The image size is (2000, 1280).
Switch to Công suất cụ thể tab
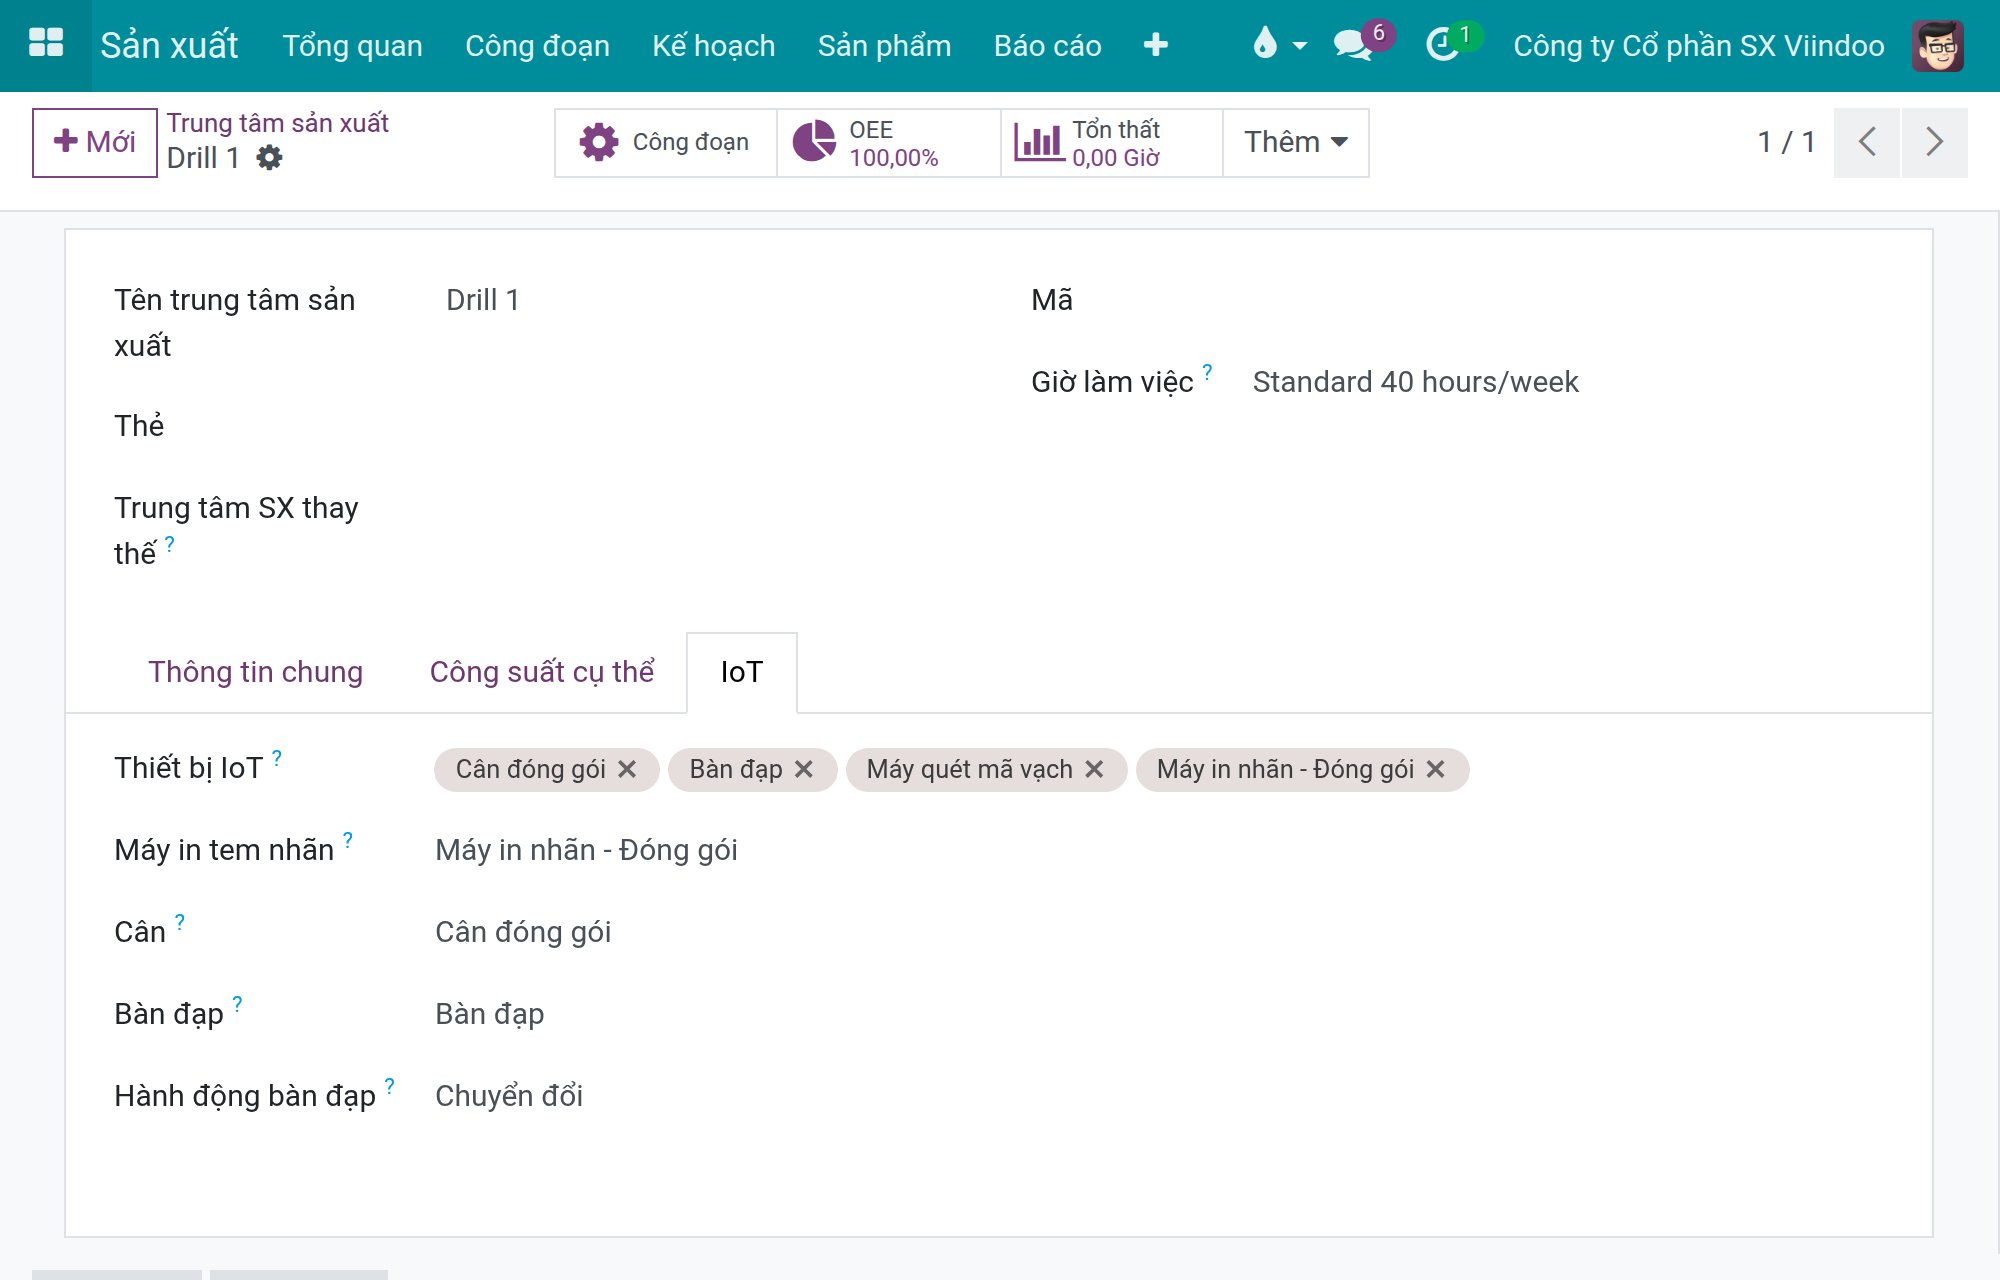click(541, 672)
